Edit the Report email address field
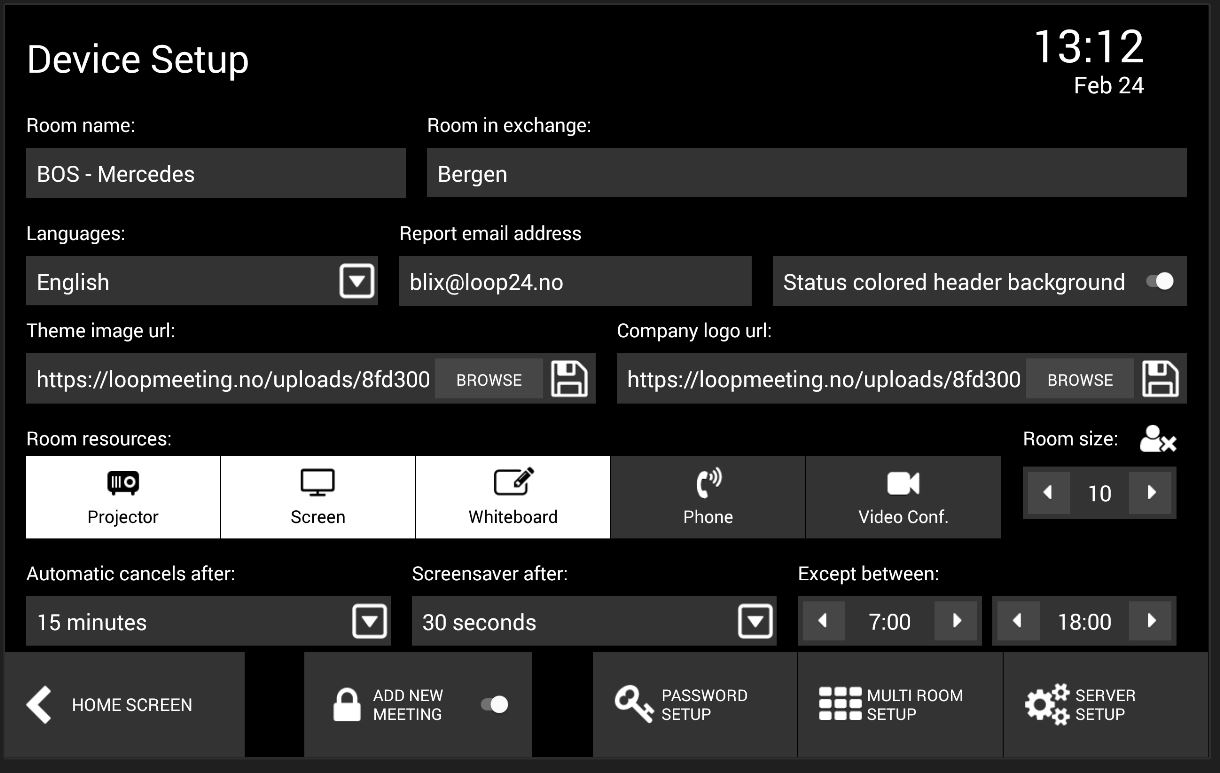The image size is (1220, 773). coord(575,281)
